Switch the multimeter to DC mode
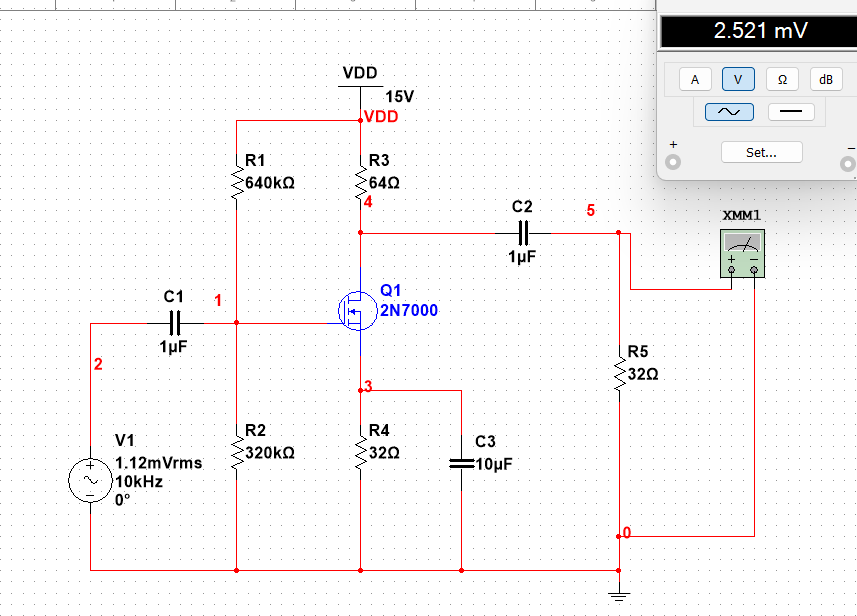 pyautogui.click(x=791, y=111)
